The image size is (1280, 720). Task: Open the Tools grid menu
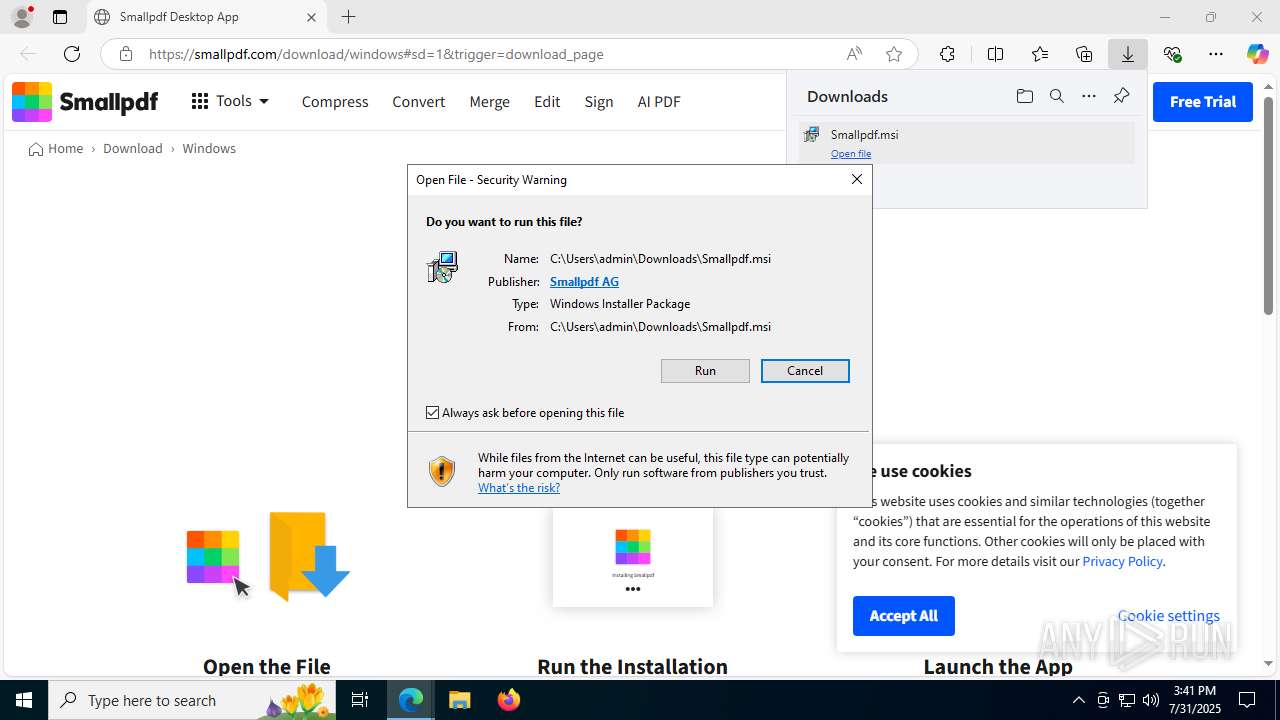[x=230, y=101]
